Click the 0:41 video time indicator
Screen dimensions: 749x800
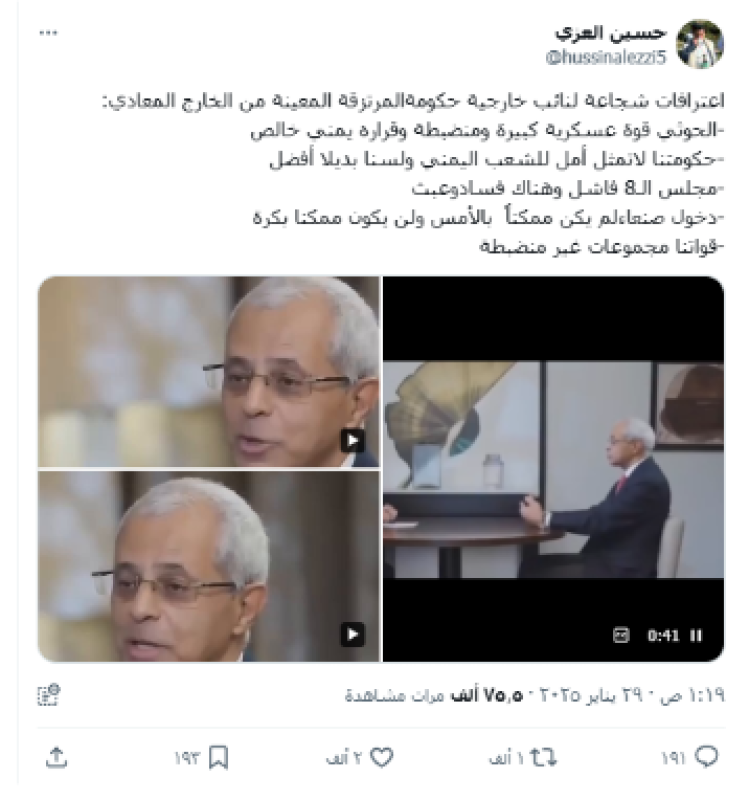[663, 636]
